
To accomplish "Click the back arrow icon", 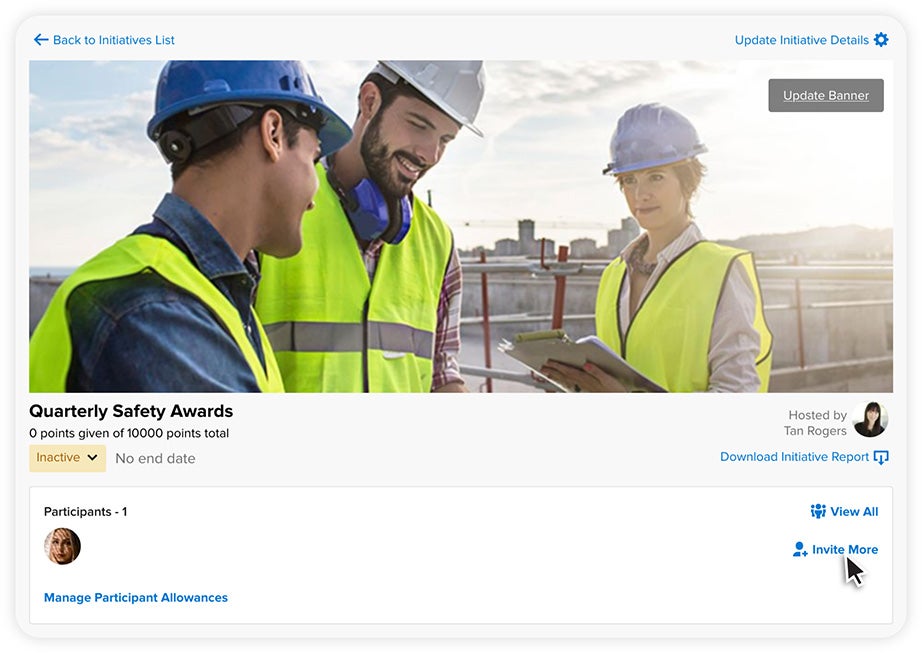I will tap(41, 40).
